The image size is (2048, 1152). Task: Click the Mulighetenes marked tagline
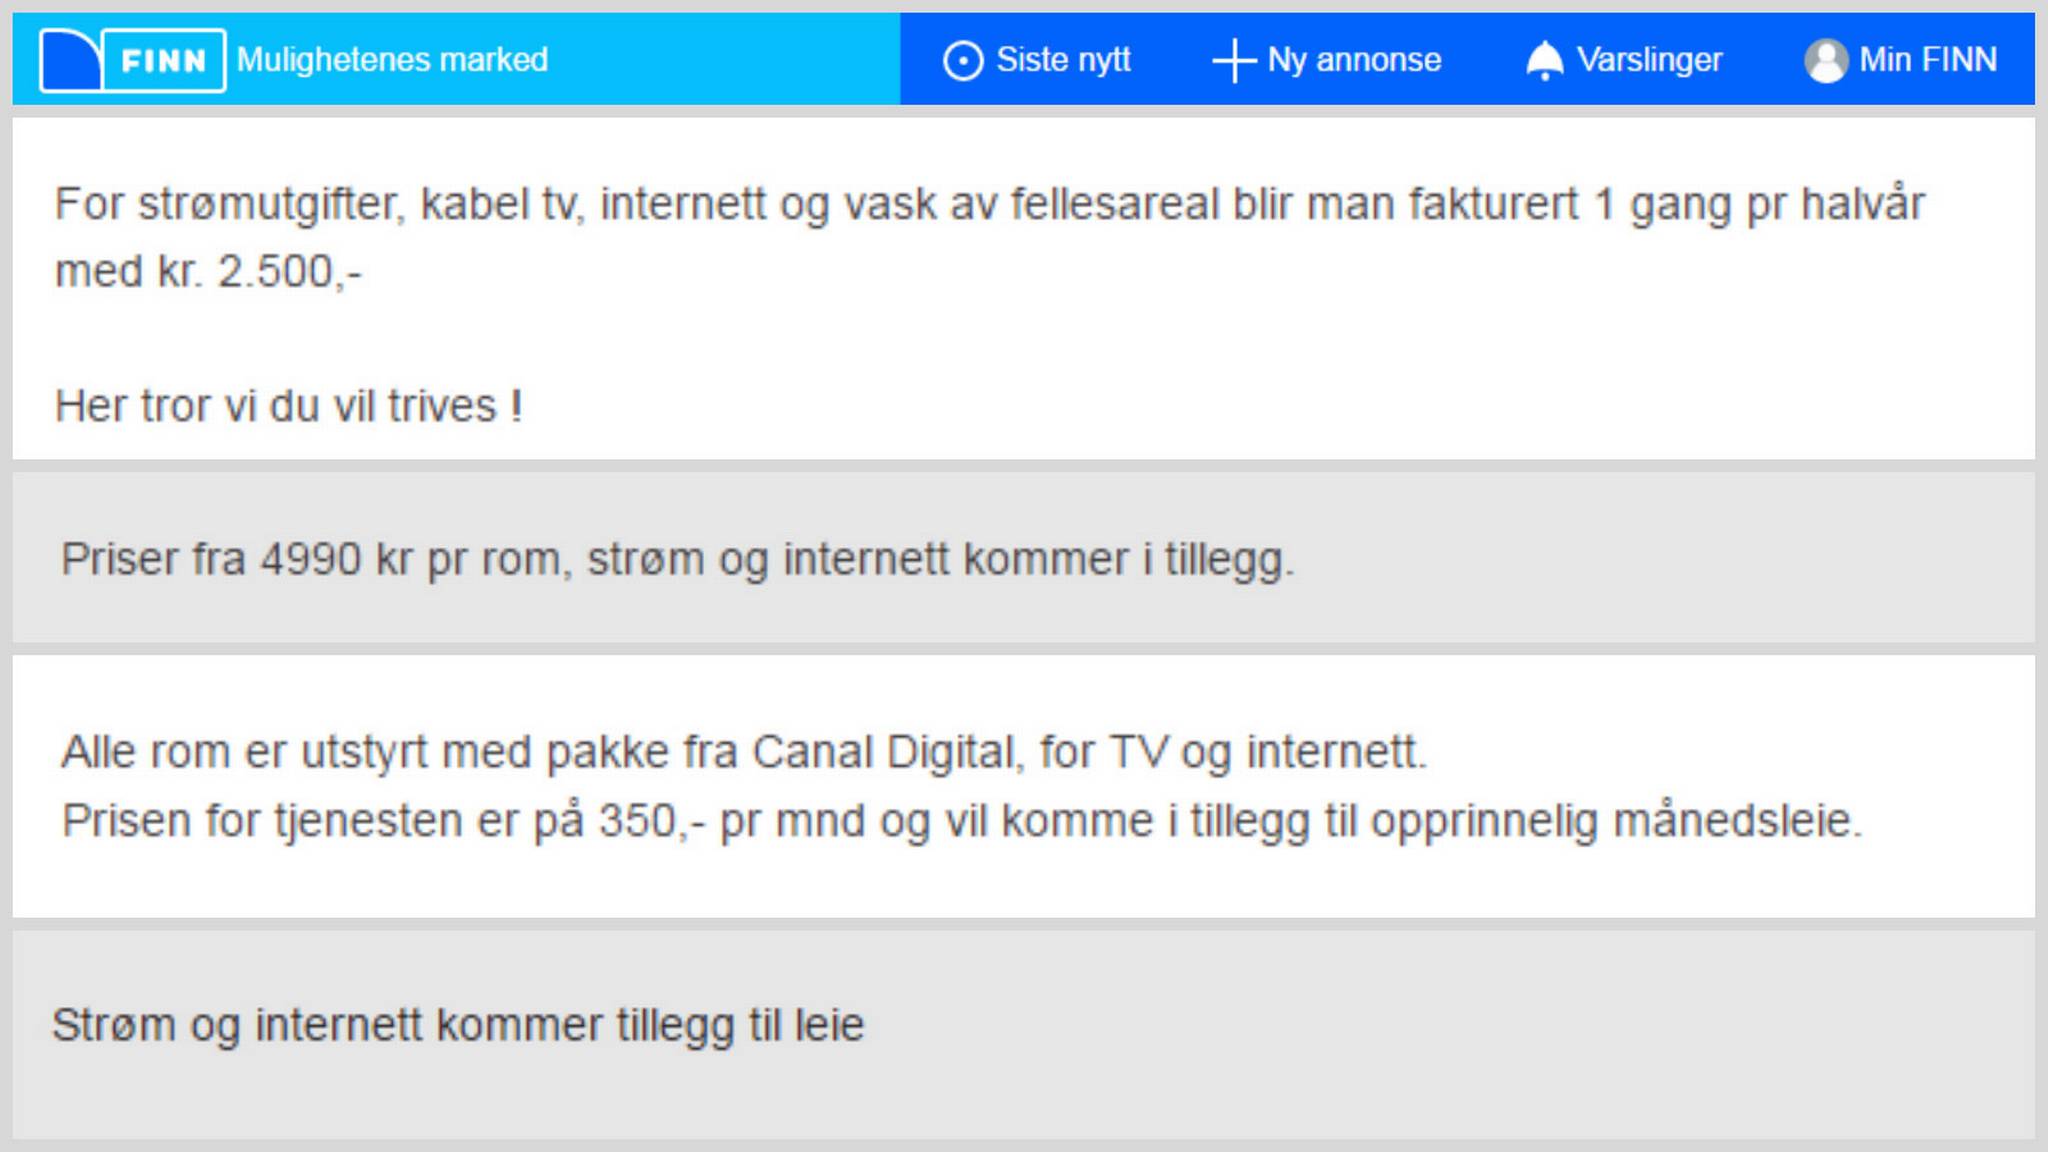pos(392,60)
